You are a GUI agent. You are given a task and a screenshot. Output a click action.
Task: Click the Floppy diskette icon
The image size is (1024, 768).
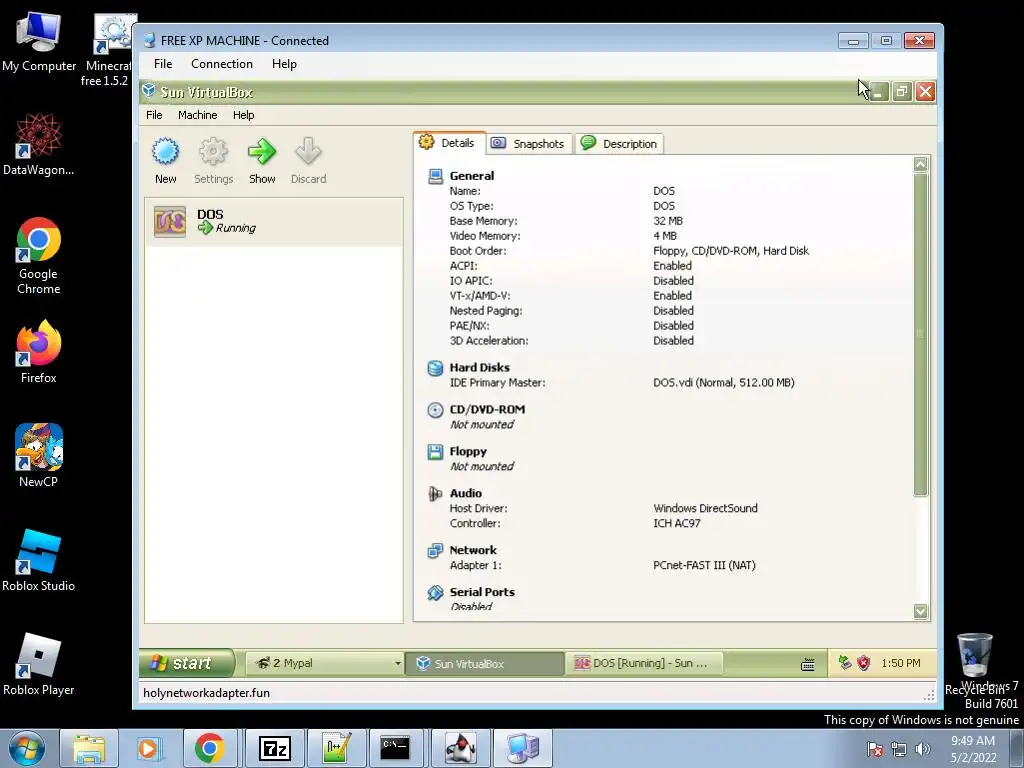435,451
